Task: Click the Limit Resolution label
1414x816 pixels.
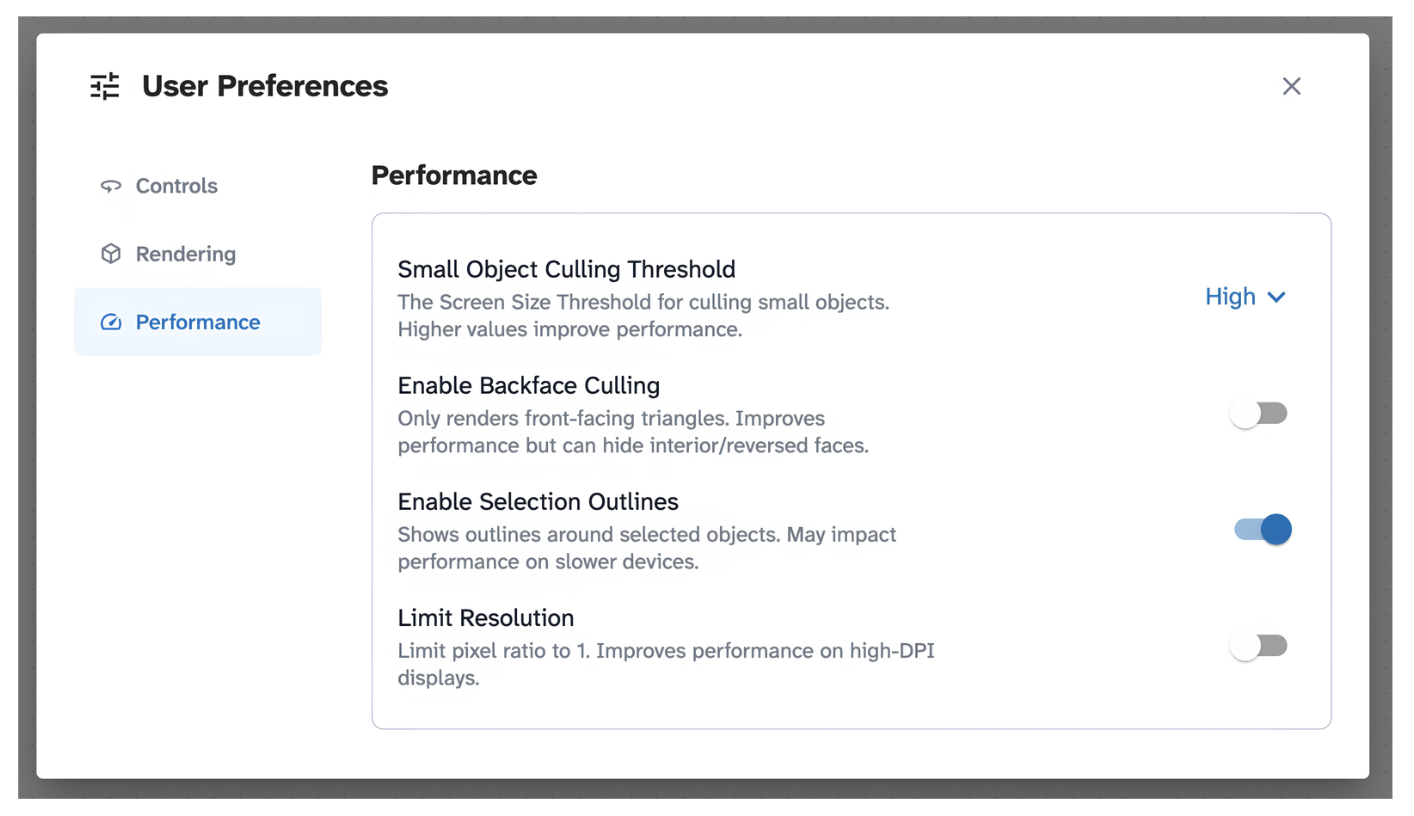Action: tap(486, 617)
